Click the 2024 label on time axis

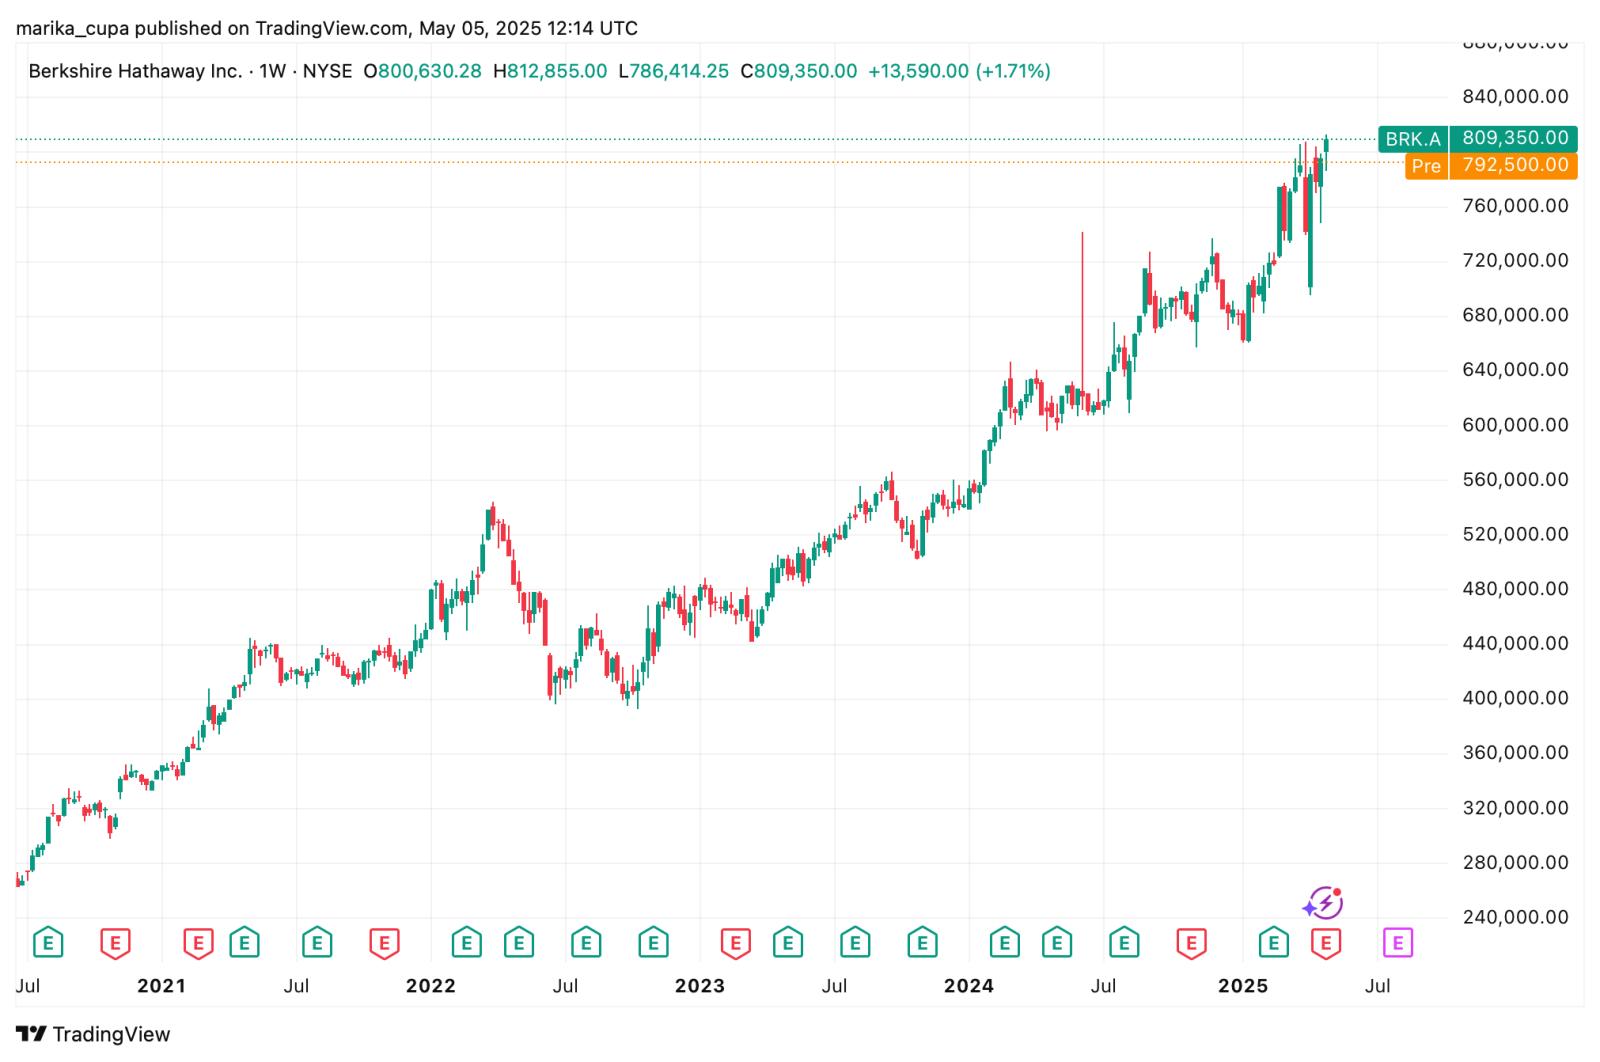[968, 986]
